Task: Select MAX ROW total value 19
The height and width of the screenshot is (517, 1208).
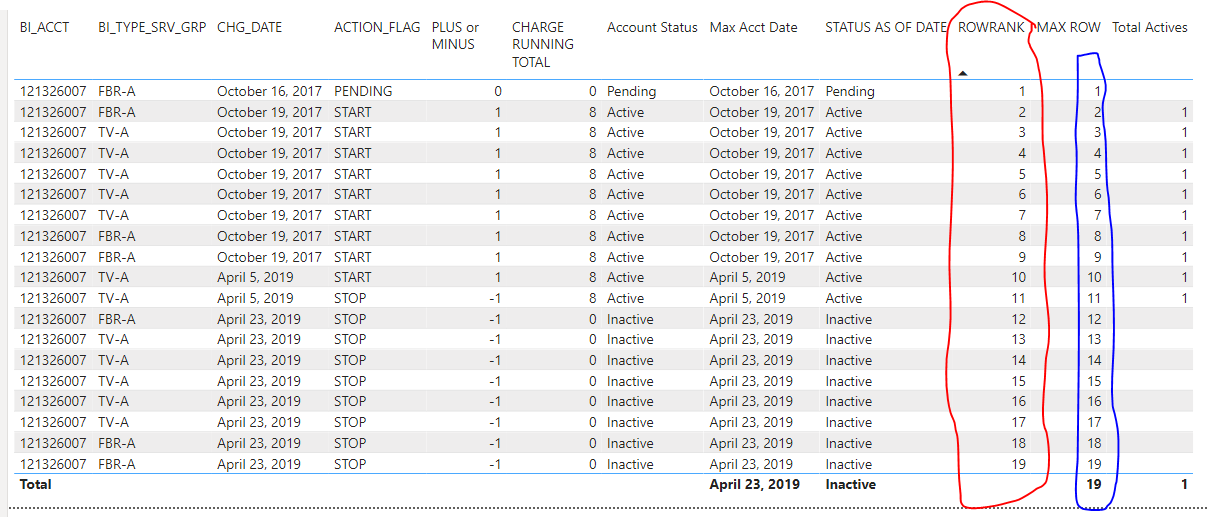Action: click(x=1094, y=484)
